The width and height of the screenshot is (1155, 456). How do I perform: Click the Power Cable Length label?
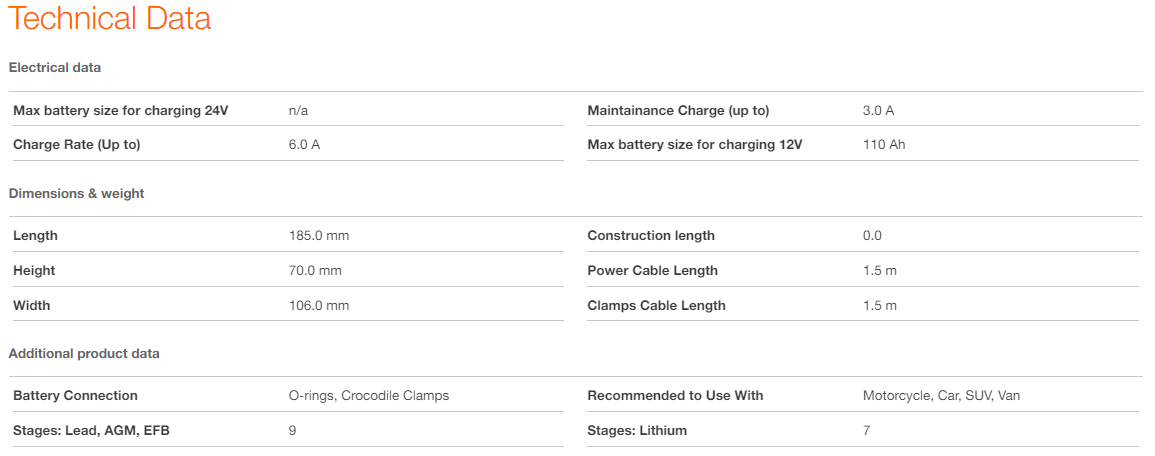pyautogui.click(x=652, y=271)
